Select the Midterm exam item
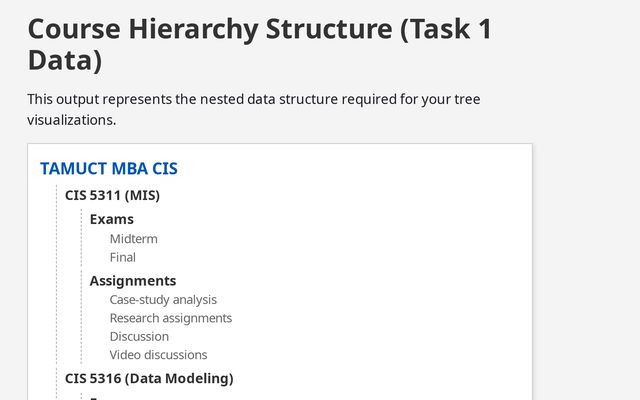Image resolution: width=640 pixels, height=400 pixels. pos(133,239)
